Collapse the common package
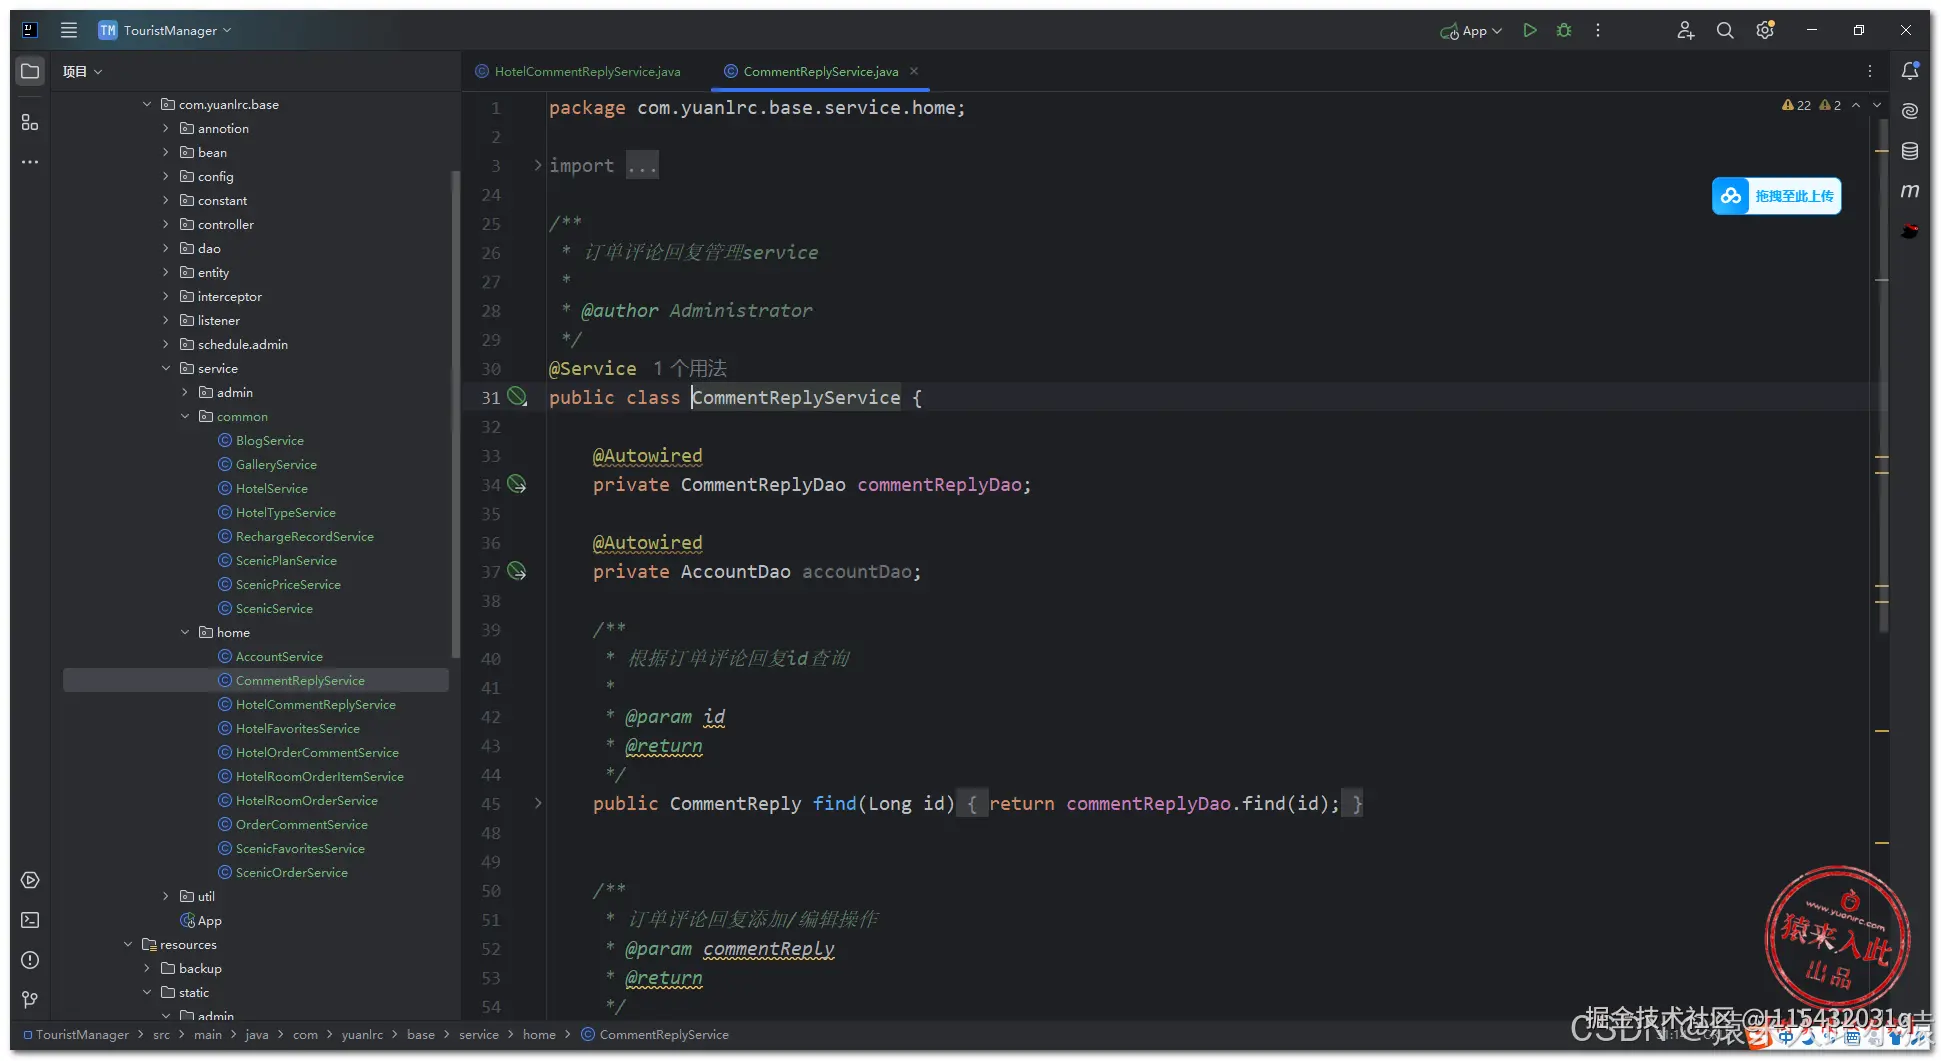Image resolution: width=1941 pixels, height=1061 pixels. [185, 416]
